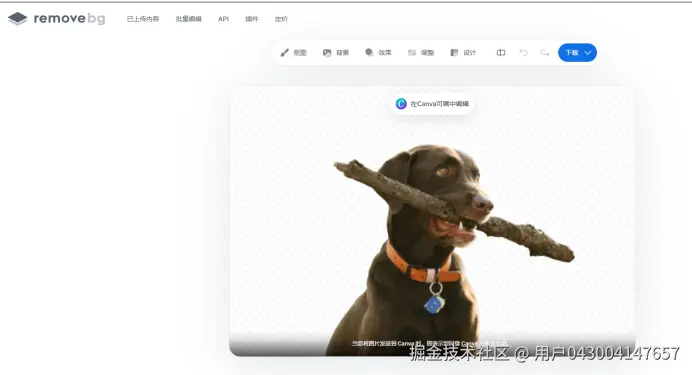The width and height of the screenshot is (692, 375).
Task: Click the dog cutout image preview
Action: click(432, 221)
